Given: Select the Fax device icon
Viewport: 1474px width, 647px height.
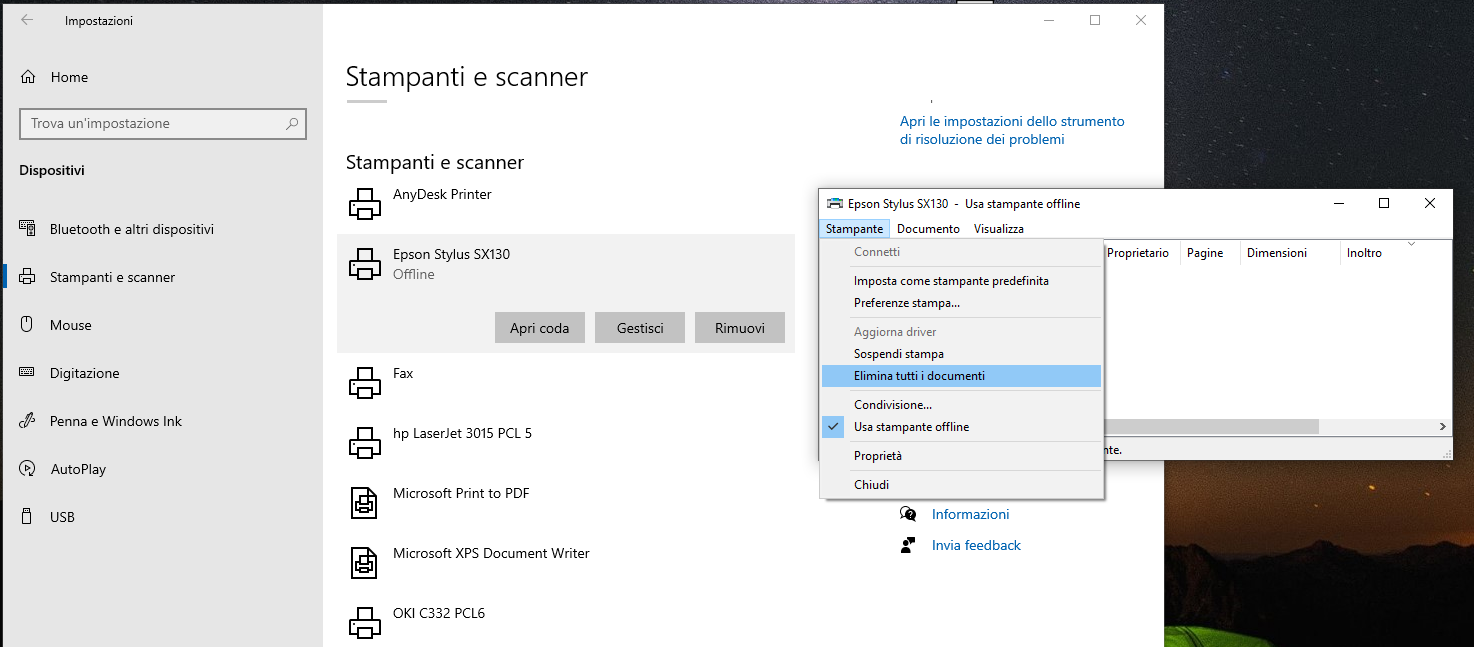Looking at the screenshot, I should point(365,383).
